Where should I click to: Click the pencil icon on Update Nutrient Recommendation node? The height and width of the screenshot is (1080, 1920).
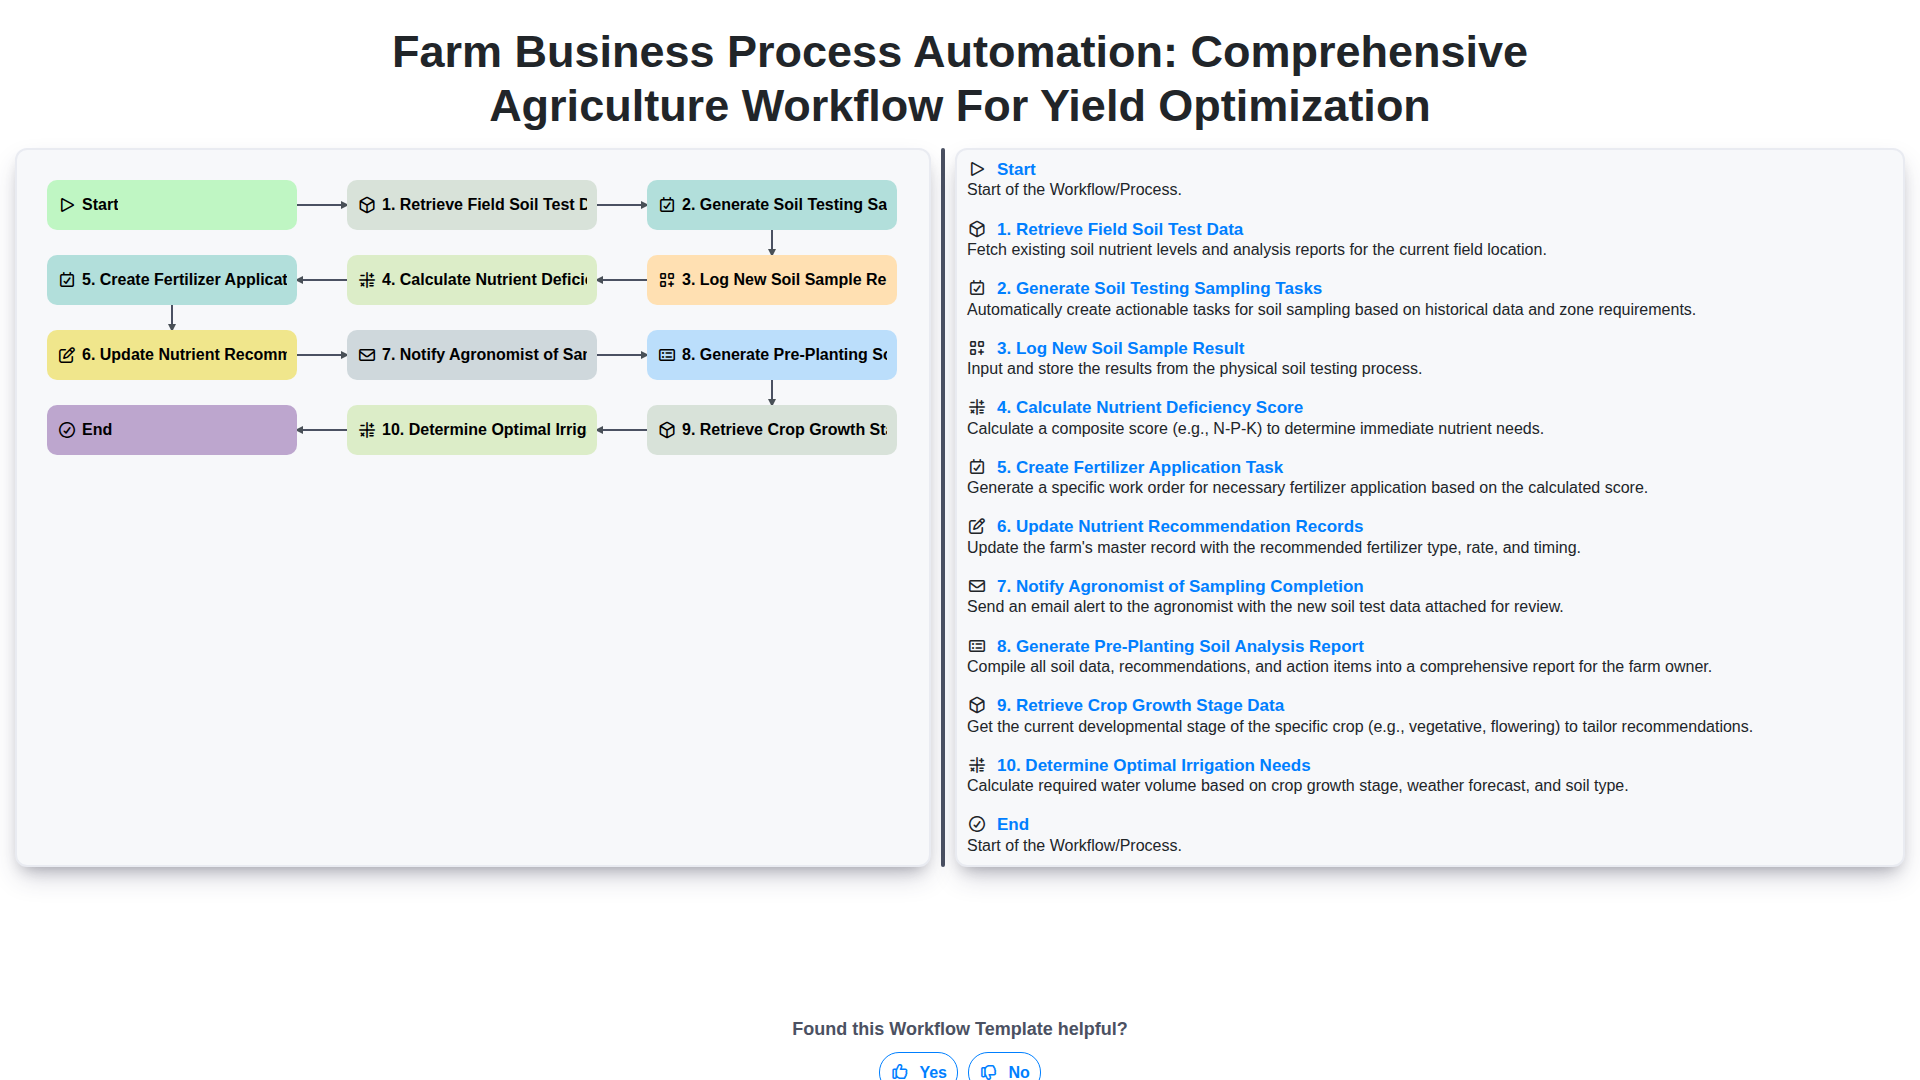(68, 355)
